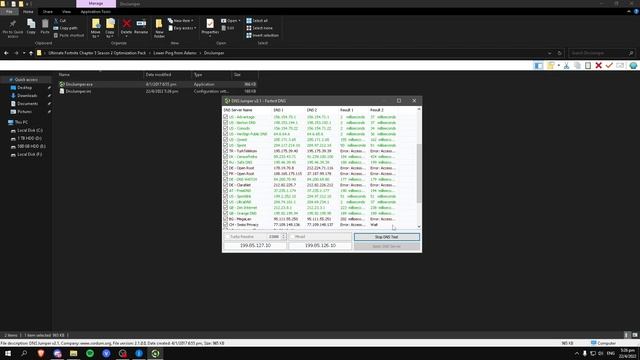Screen dimensions: 640x360
Task: Click the Back arrow in Explorer navigation
Action: tap(6, 53)
